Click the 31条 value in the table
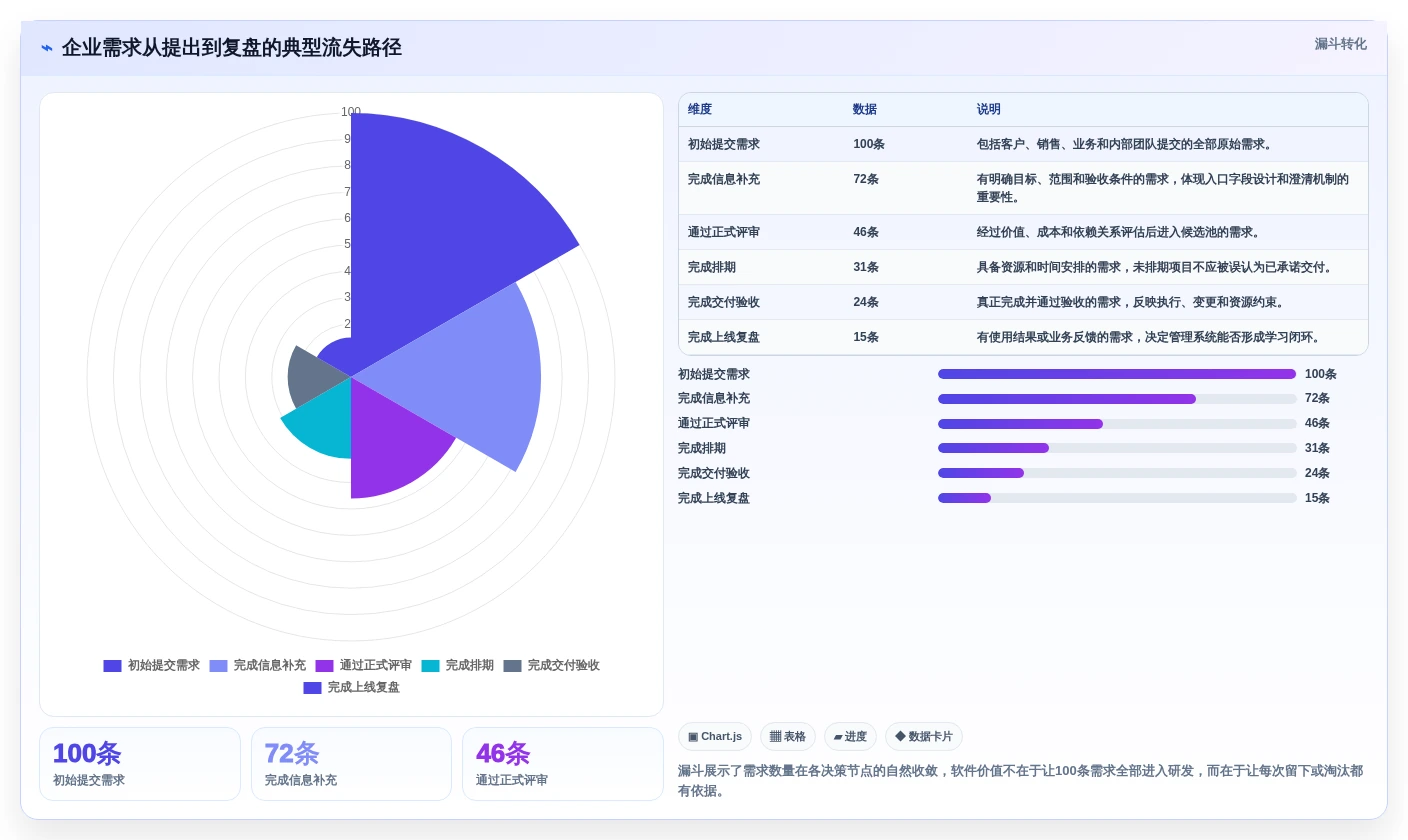The height and width of the screenshot is (840, 1408). (x=866, y=268)
